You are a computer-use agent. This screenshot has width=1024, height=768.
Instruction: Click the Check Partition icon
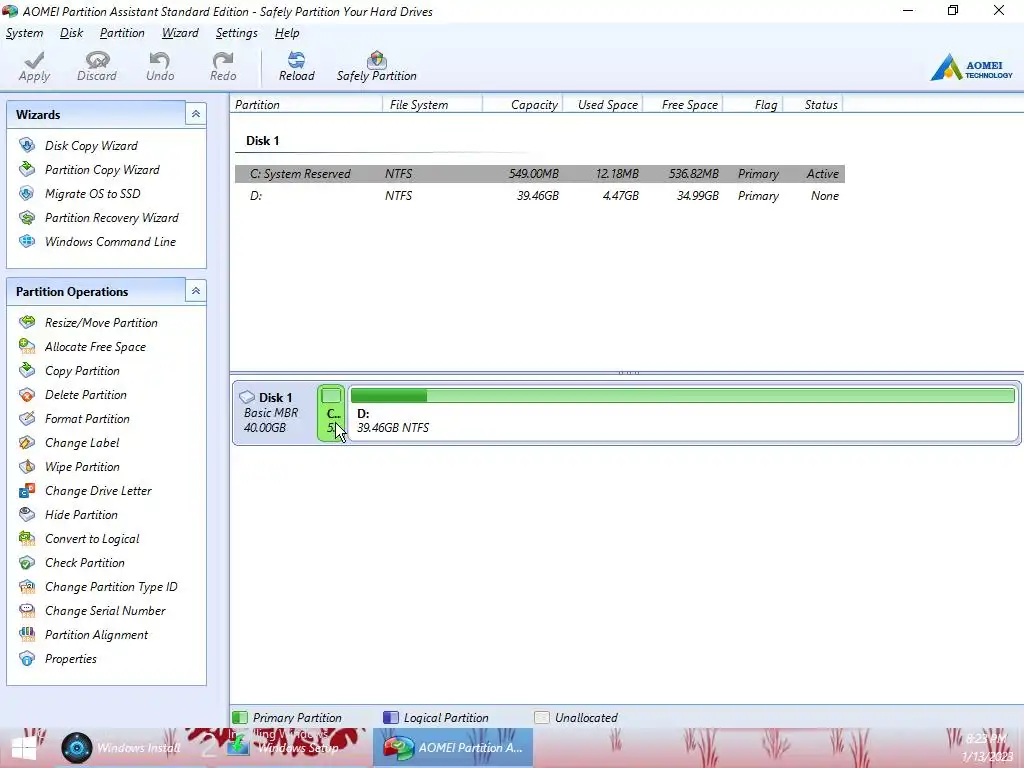coord(27,562)
